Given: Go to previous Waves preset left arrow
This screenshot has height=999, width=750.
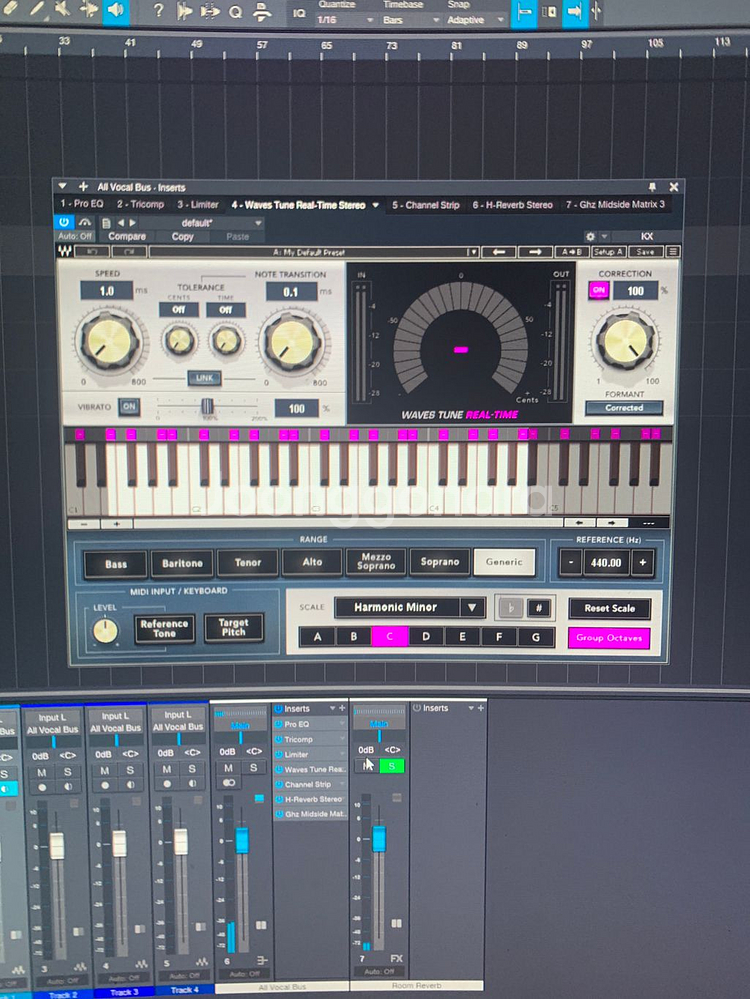Looking at the screenshot, I should point(499,252).
